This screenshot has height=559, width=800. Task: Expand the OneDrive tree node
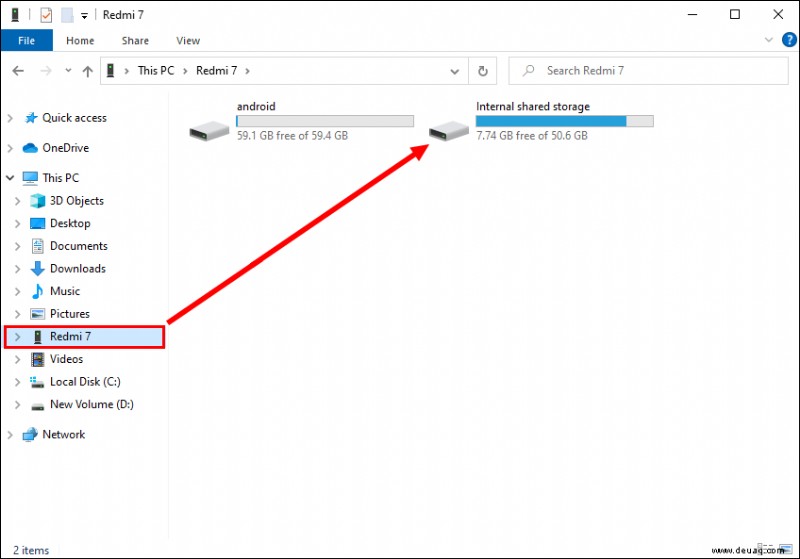tap(10, 148)
